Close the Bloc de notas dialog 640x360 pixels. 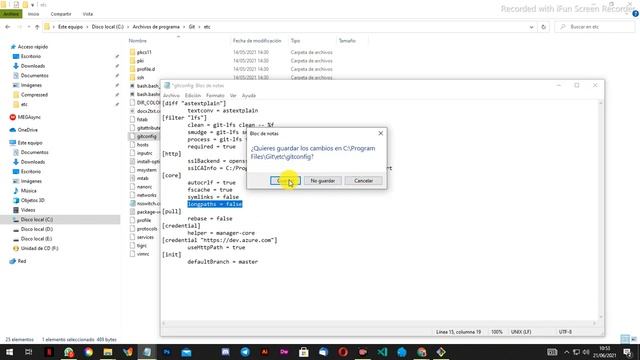380,133
